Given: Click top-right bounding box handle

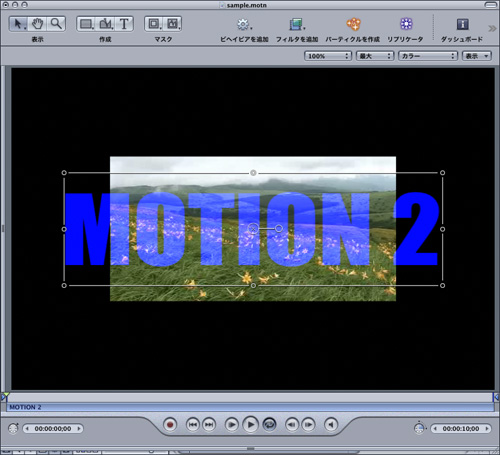Looking at the screenshot, I should [x=442, y=173].
